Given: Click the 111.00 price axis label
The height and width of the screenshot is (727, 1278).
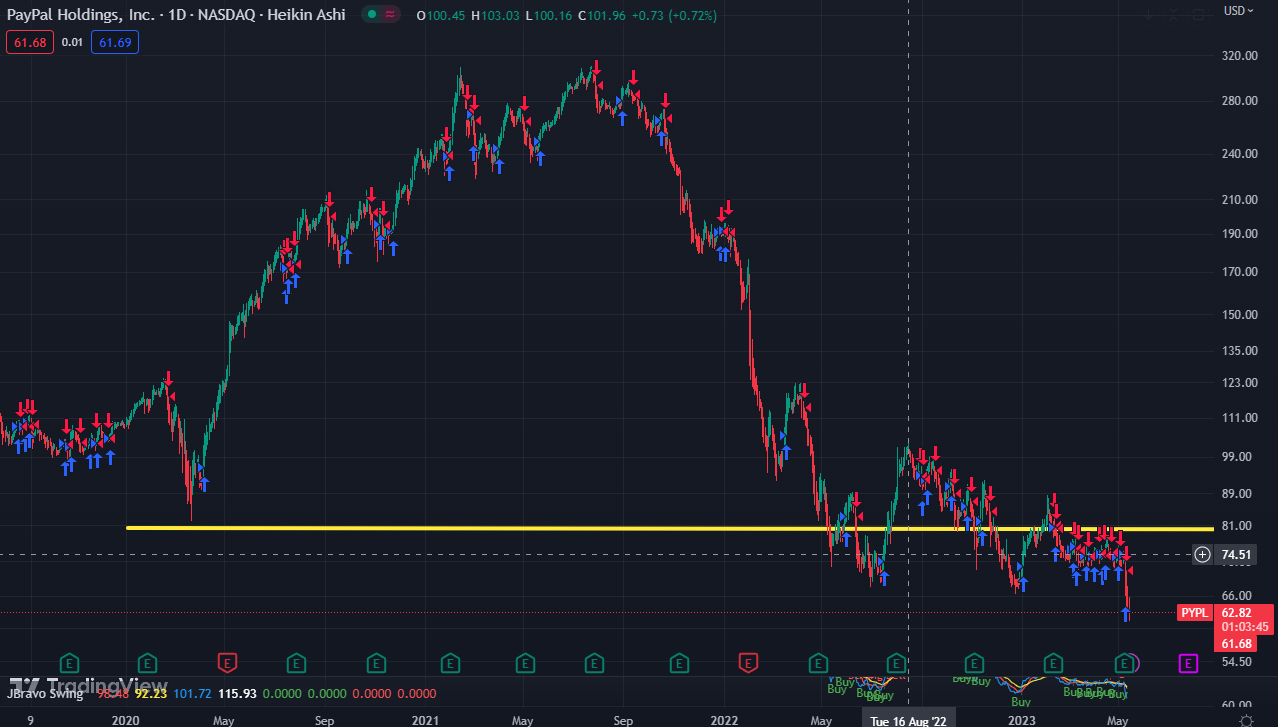Looking at the screenshot, I should [1238, 418].
